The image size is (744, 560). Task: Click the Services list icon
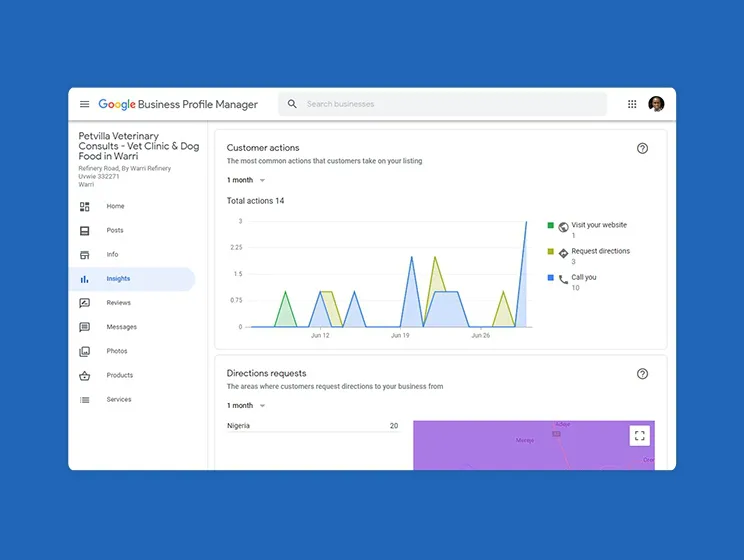click(x=84, y=400)
